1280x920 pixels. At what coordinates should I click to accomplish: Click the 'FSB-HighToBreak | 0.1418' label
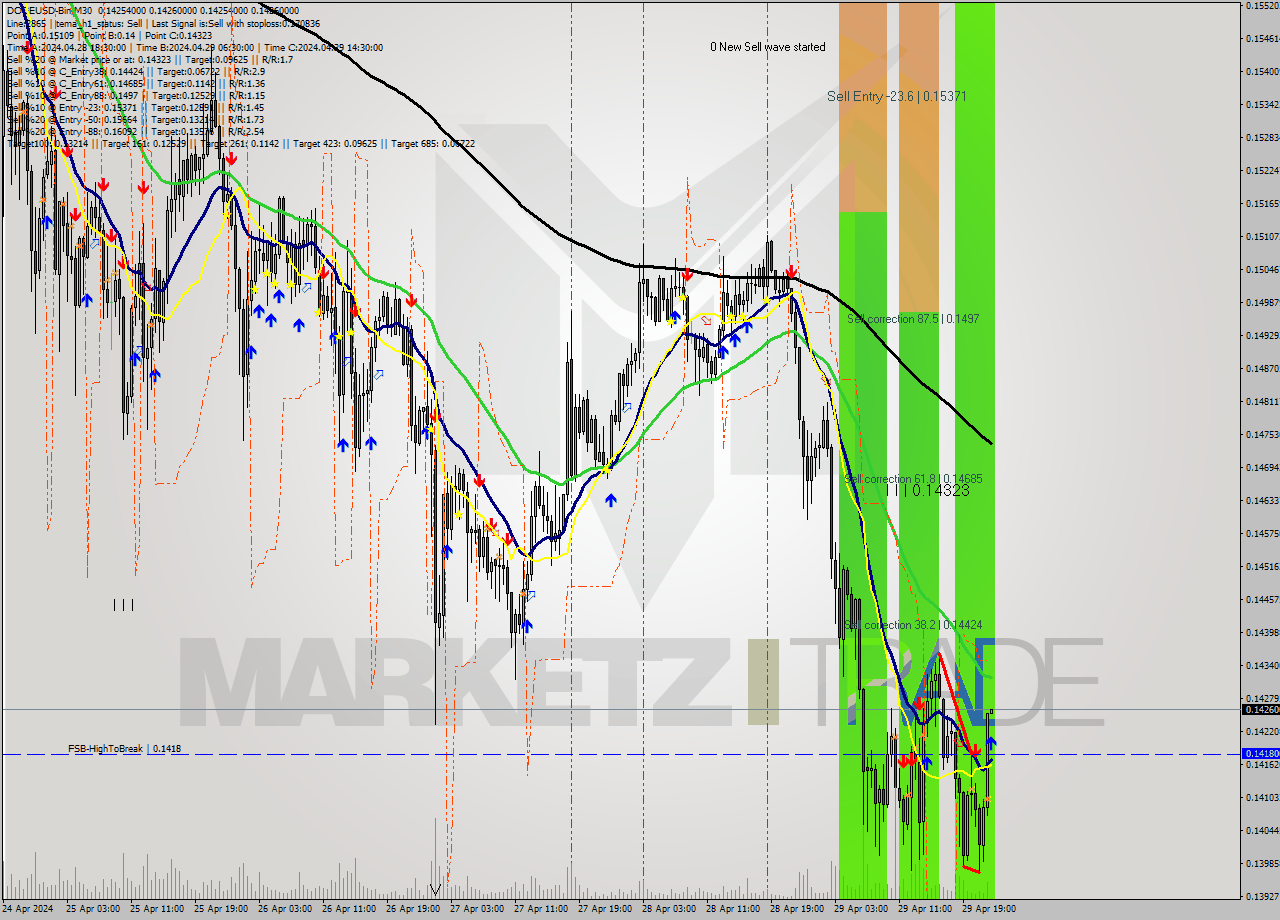(x=125, y=748)
